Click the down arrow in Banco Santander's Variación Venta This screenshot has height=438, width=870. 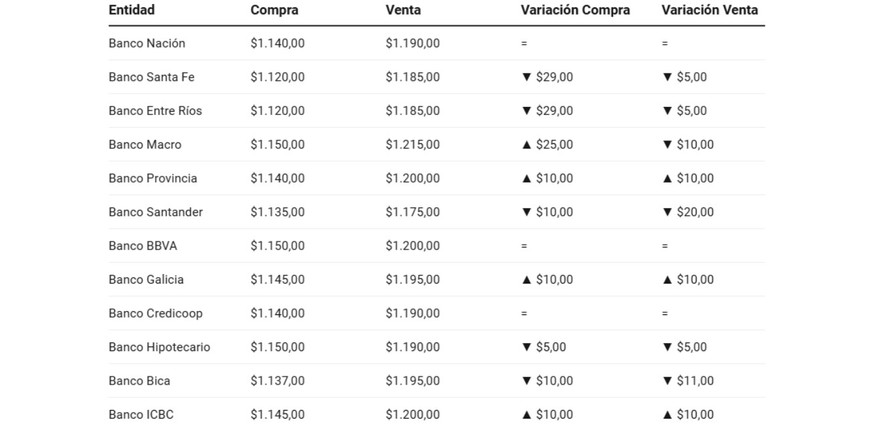(668, 212)
